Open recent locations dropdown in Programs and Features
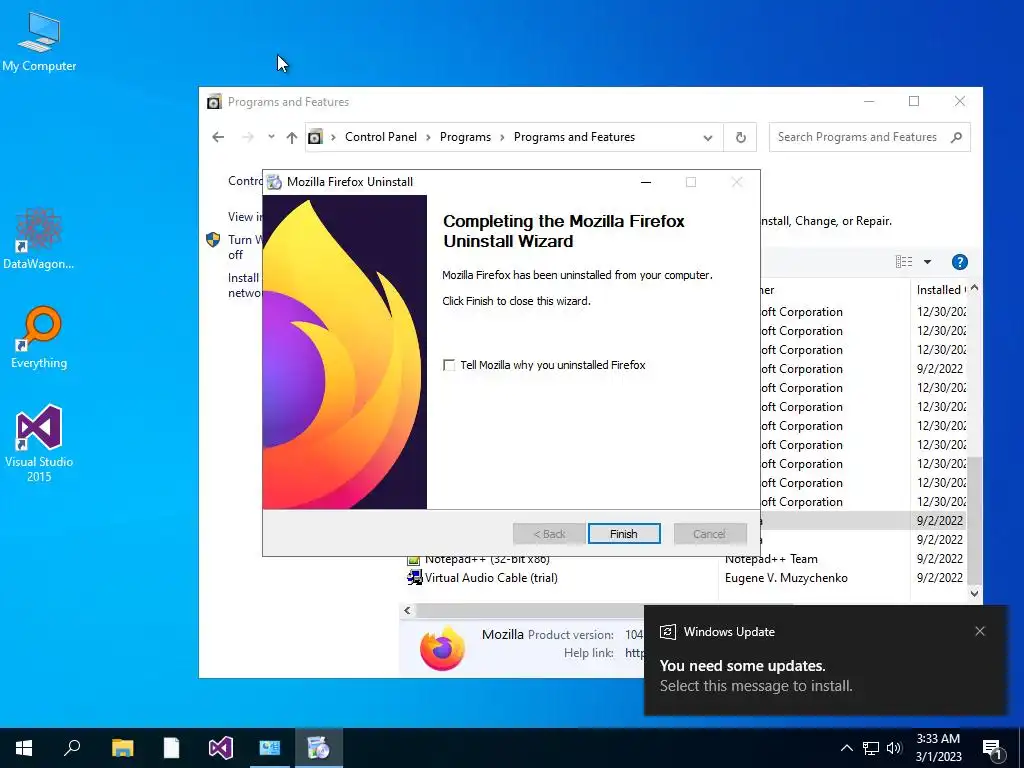Image resolution: width=1024 pixels, height=768 pixels. point(271,137)
